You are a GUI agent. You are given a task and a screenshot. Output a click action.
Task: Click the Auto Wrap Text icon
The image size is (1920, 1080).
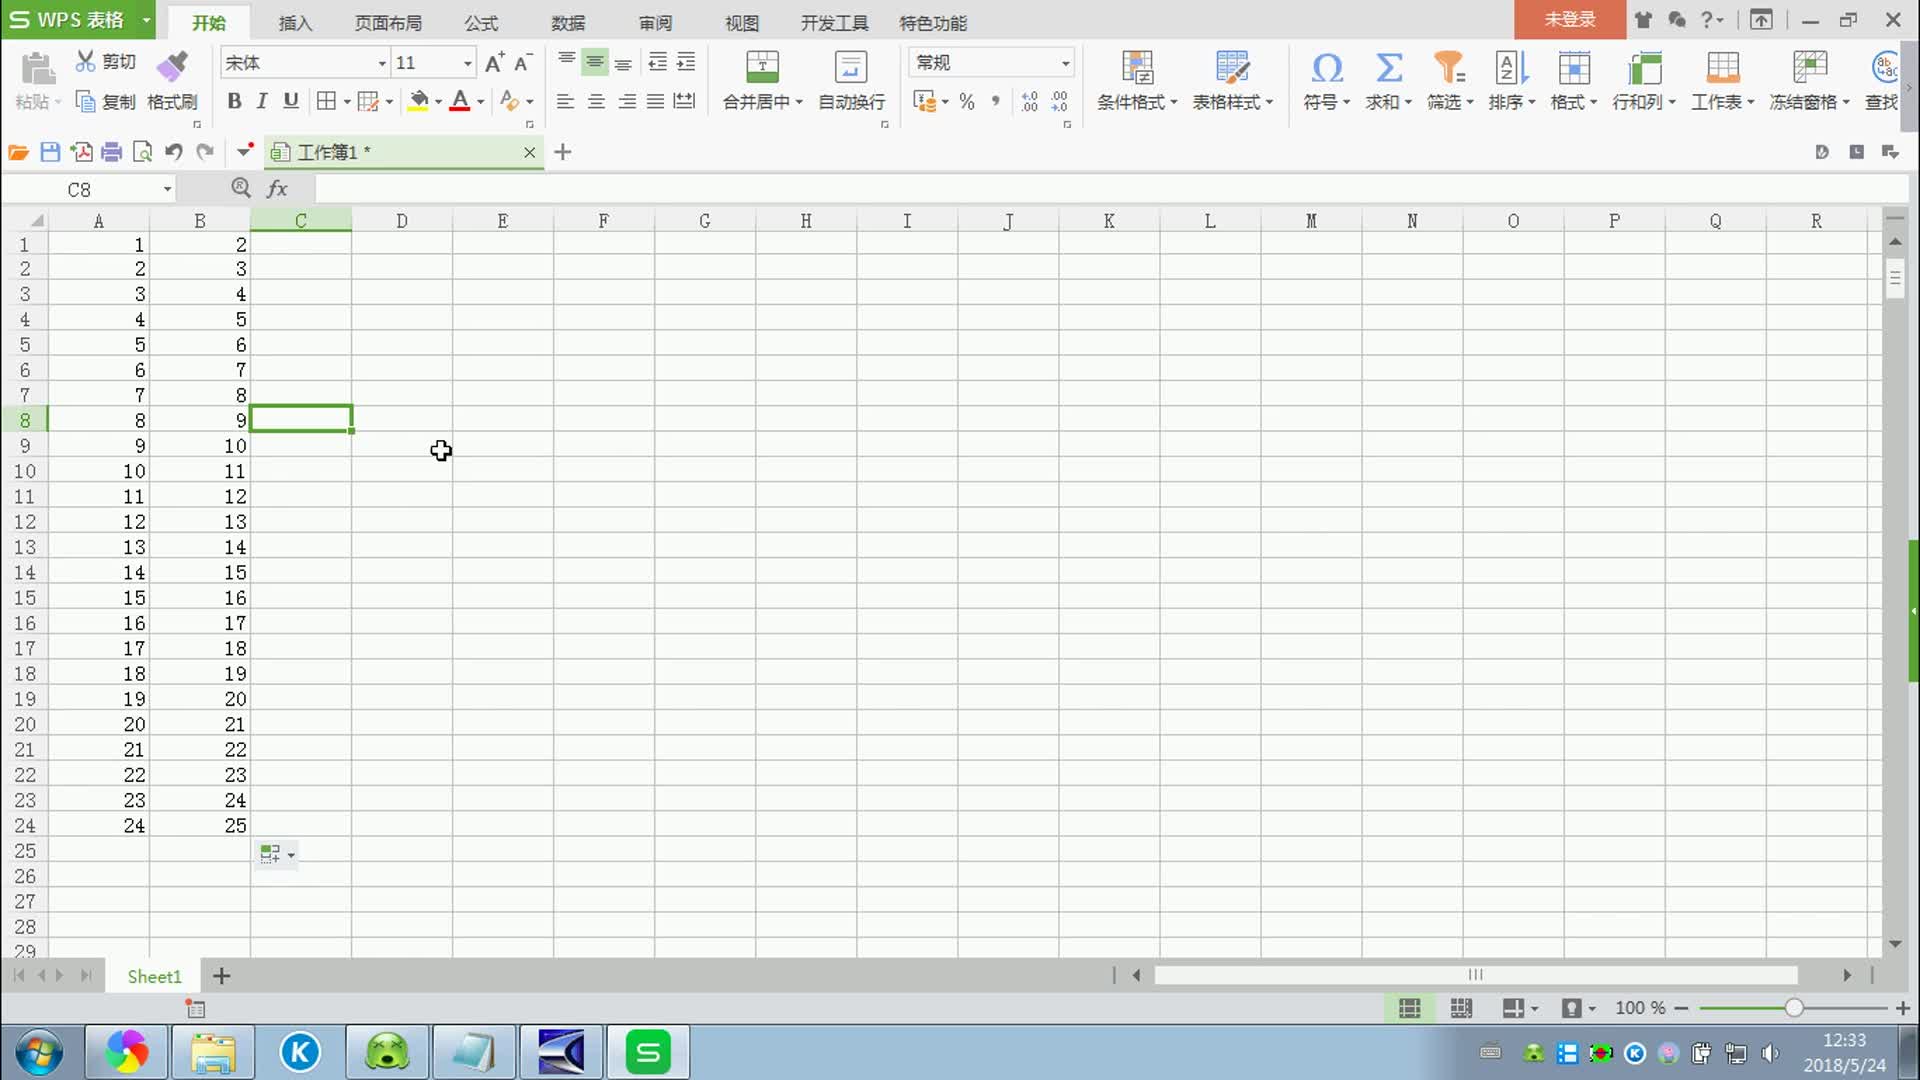pyautogui.click(x=850, y=66)
